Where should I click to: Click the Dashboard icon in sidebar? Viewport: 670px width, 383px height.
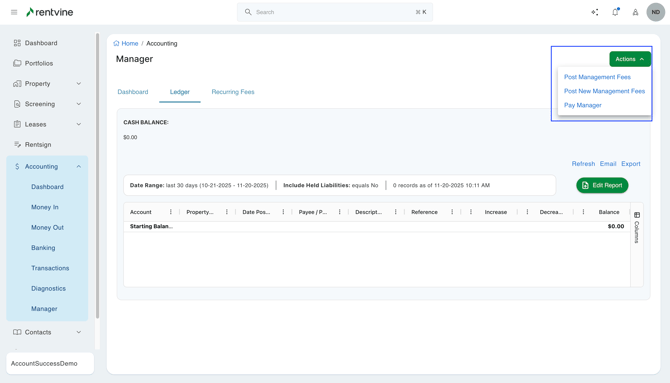(x=17, y=43)
